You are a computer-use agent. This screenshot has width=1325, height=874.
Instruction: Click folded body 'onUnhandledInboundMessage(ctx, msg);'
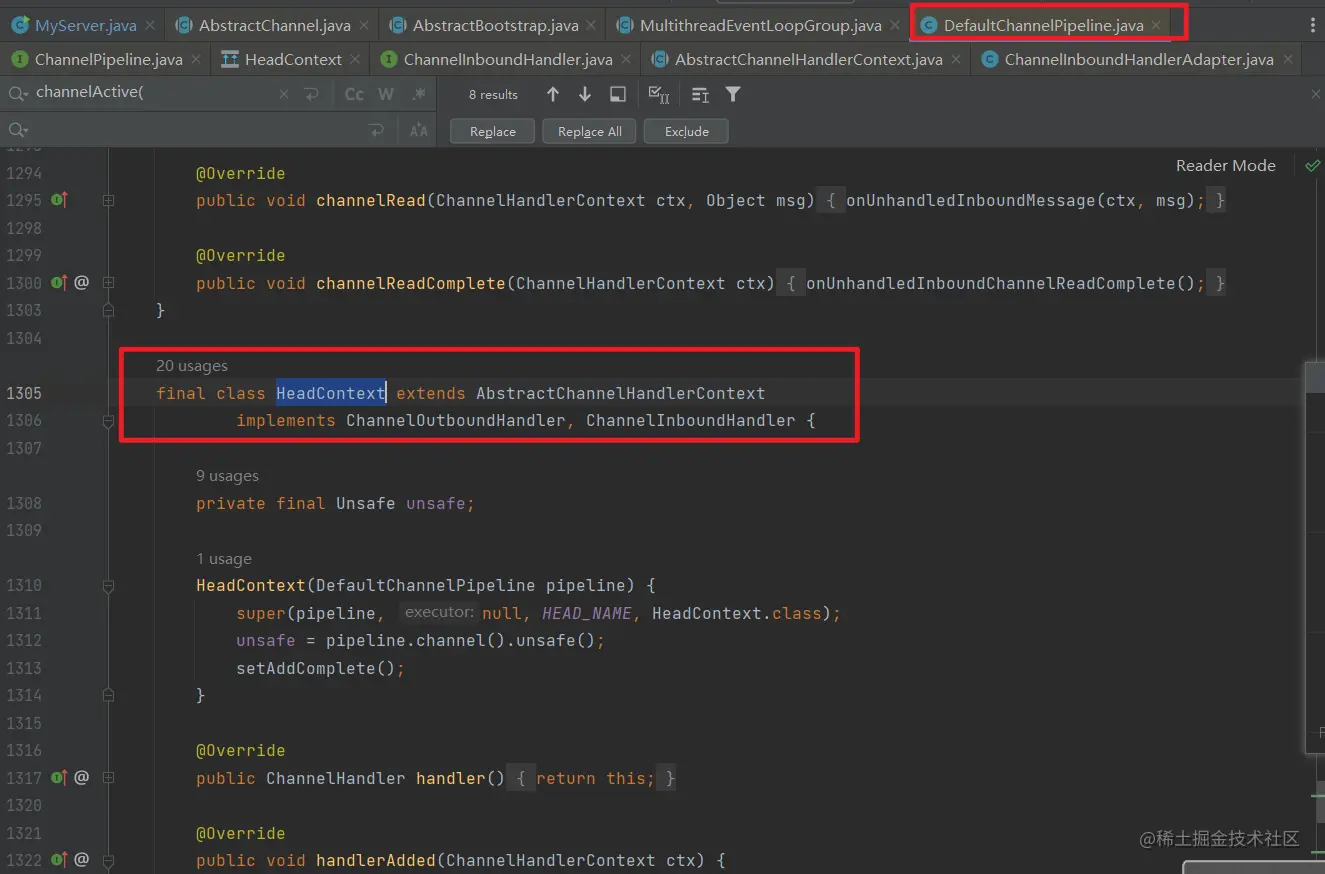tap(1025, 200)
